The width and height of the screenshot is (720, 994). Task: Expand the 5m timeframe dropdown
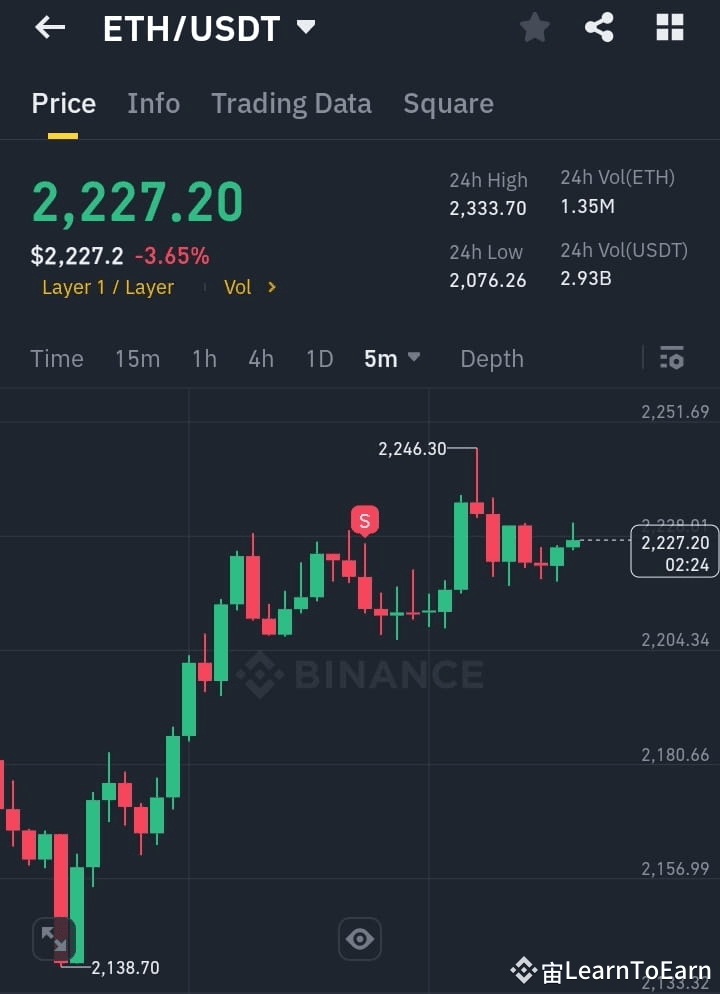[x=392, y=358]
